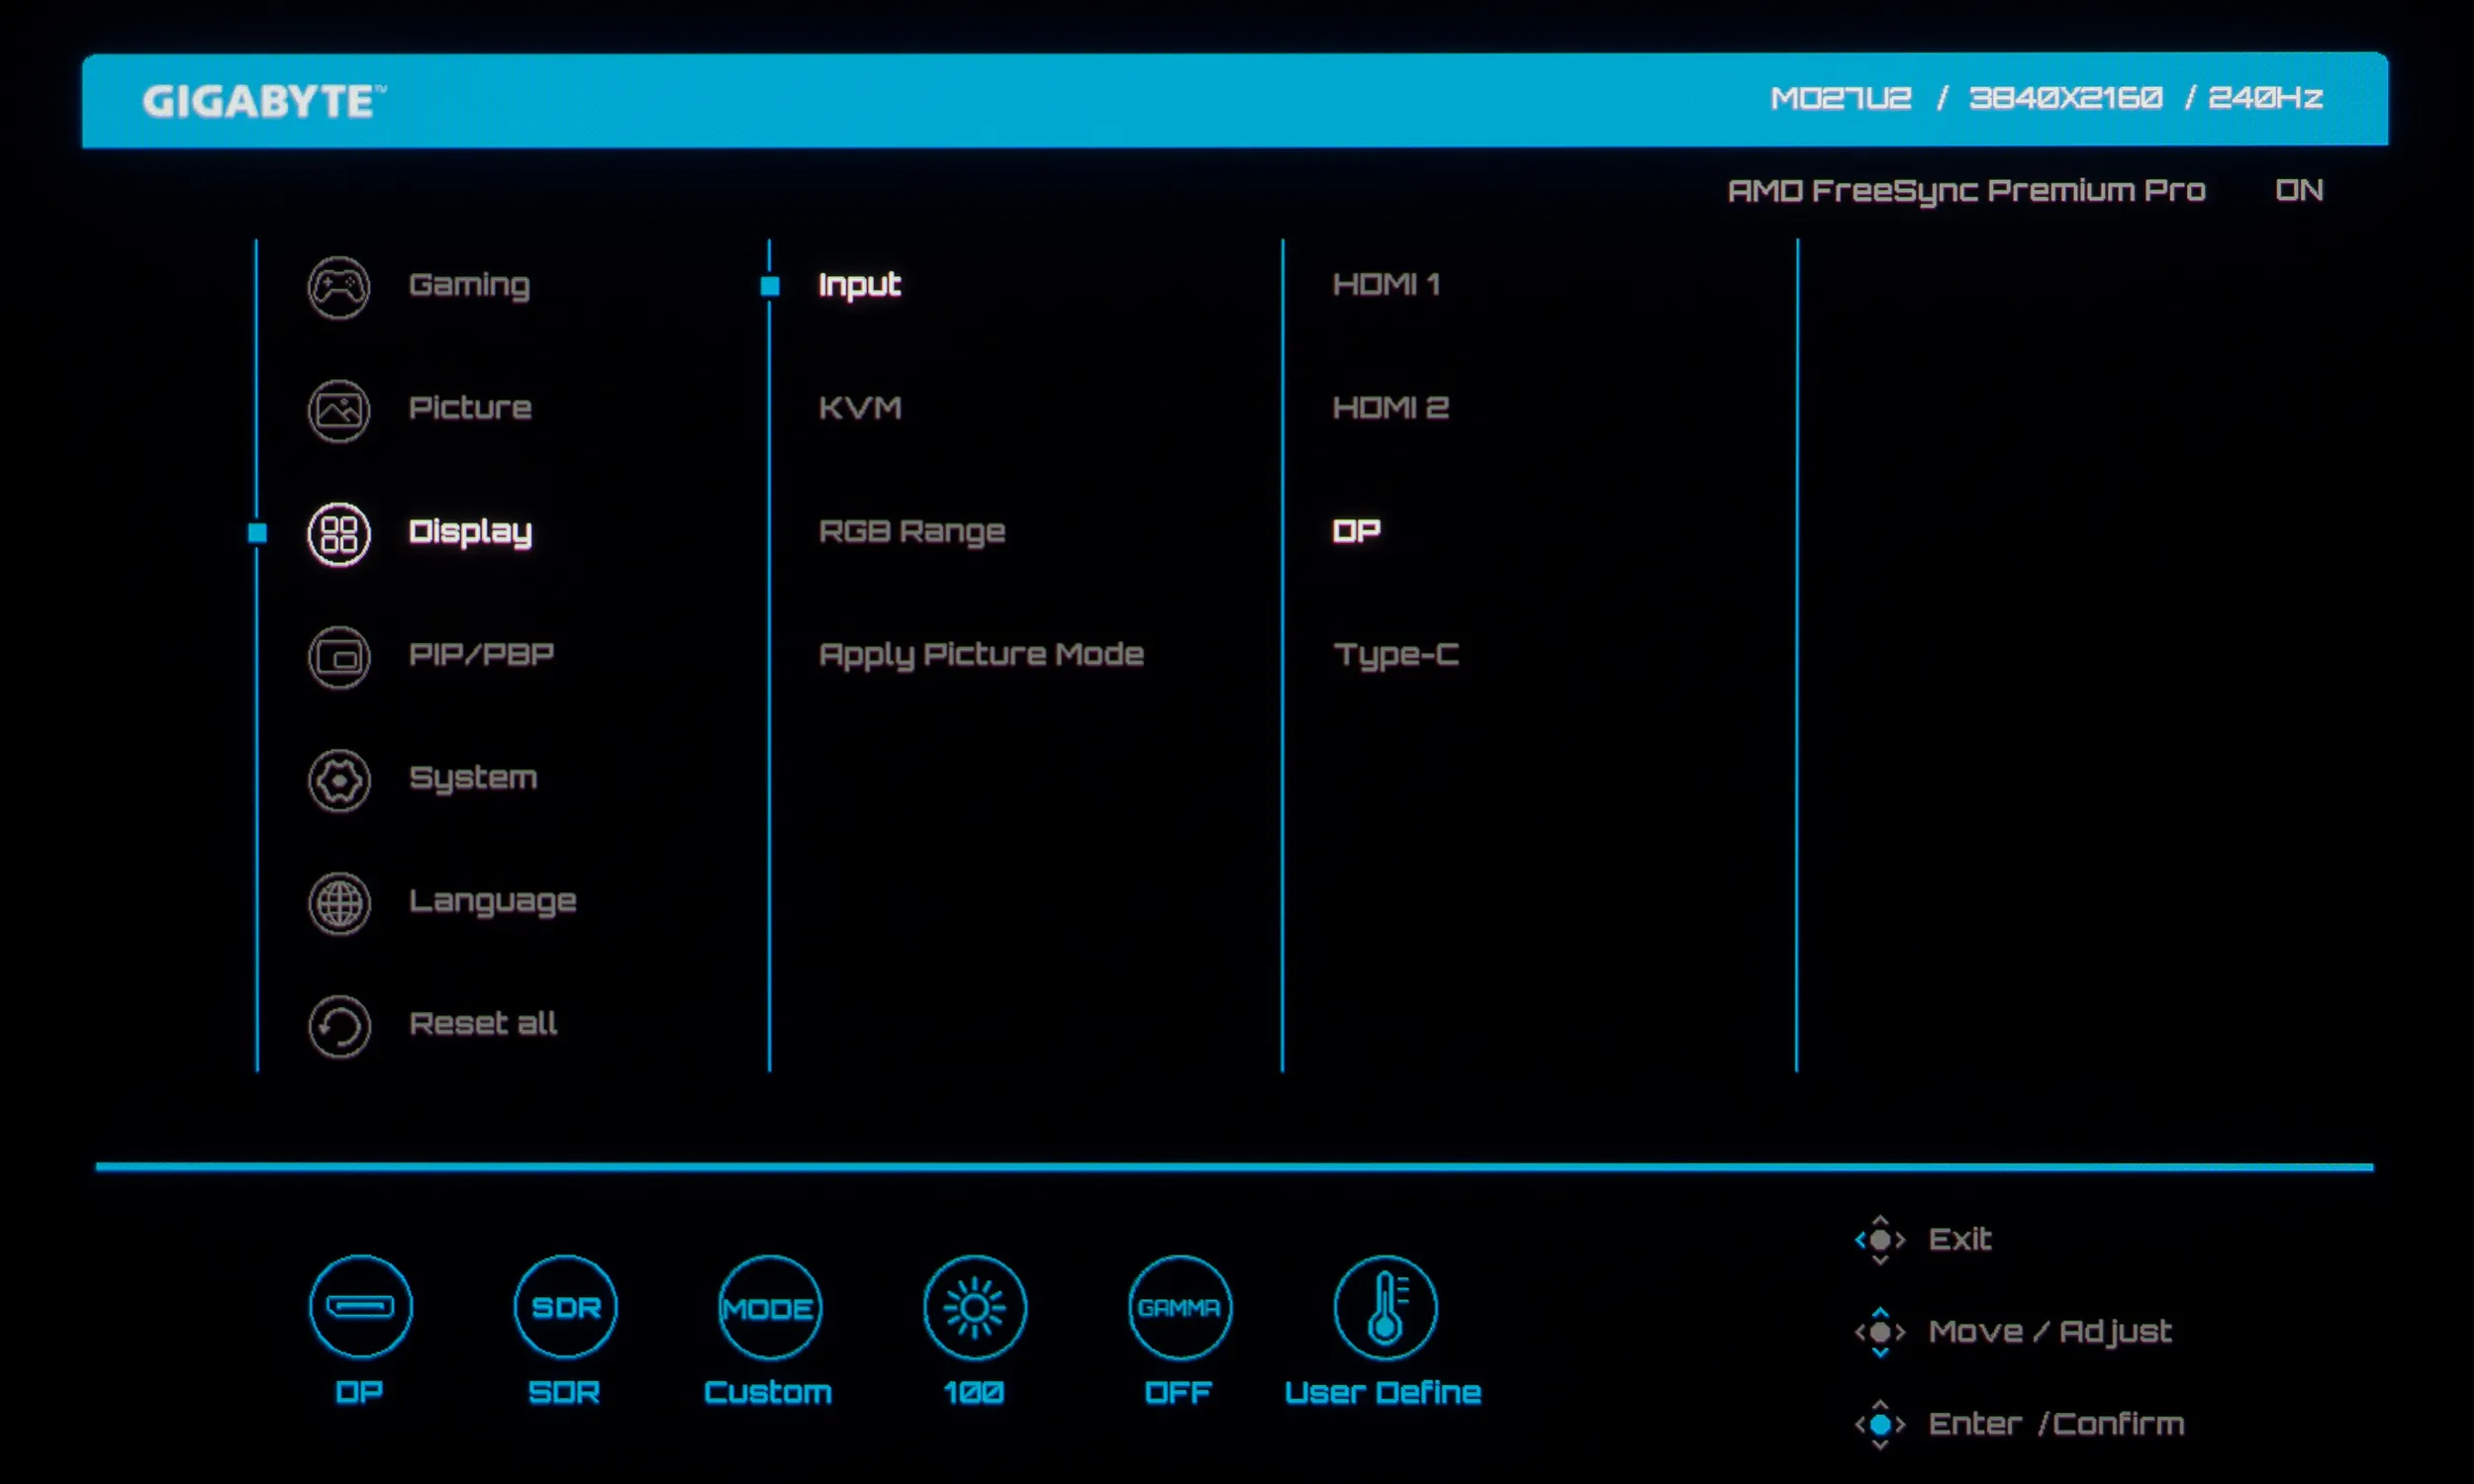Click the Gaming controller icon
Screen dimensions: 2474x1484
pyautogui.click(x=338, y=287)
